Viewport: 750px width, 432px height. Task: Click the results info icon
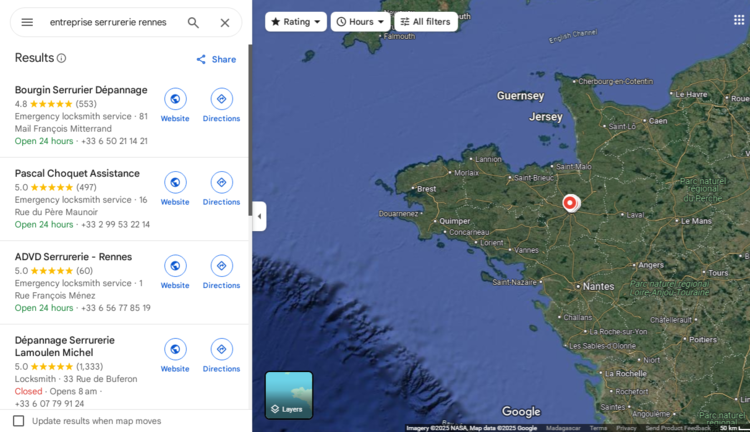tap(62, 59)
